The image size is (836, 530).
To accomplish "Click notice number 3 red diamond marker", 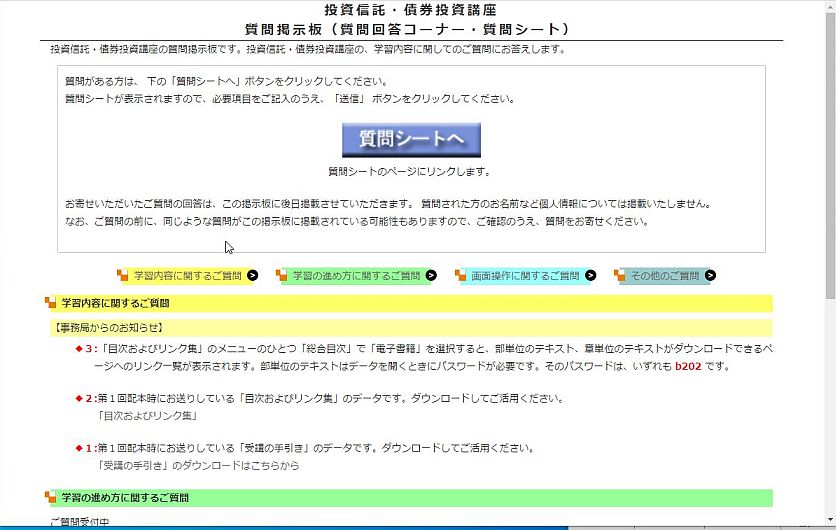I will click(79, 349).
